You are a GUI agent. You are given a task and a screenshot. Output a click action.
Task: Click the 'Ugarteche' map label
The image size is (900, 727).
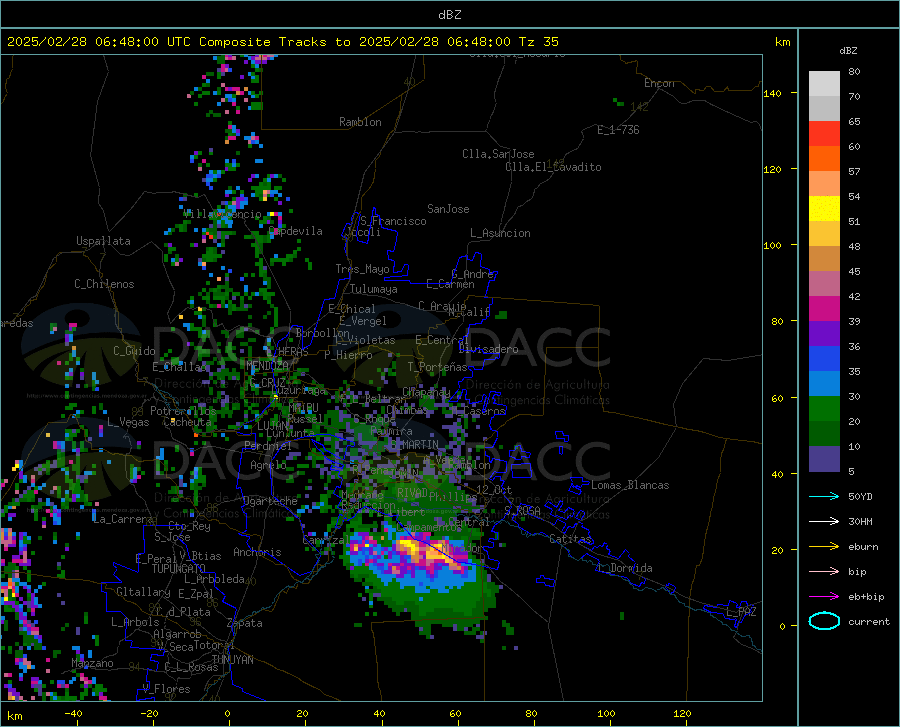point(270,501)
